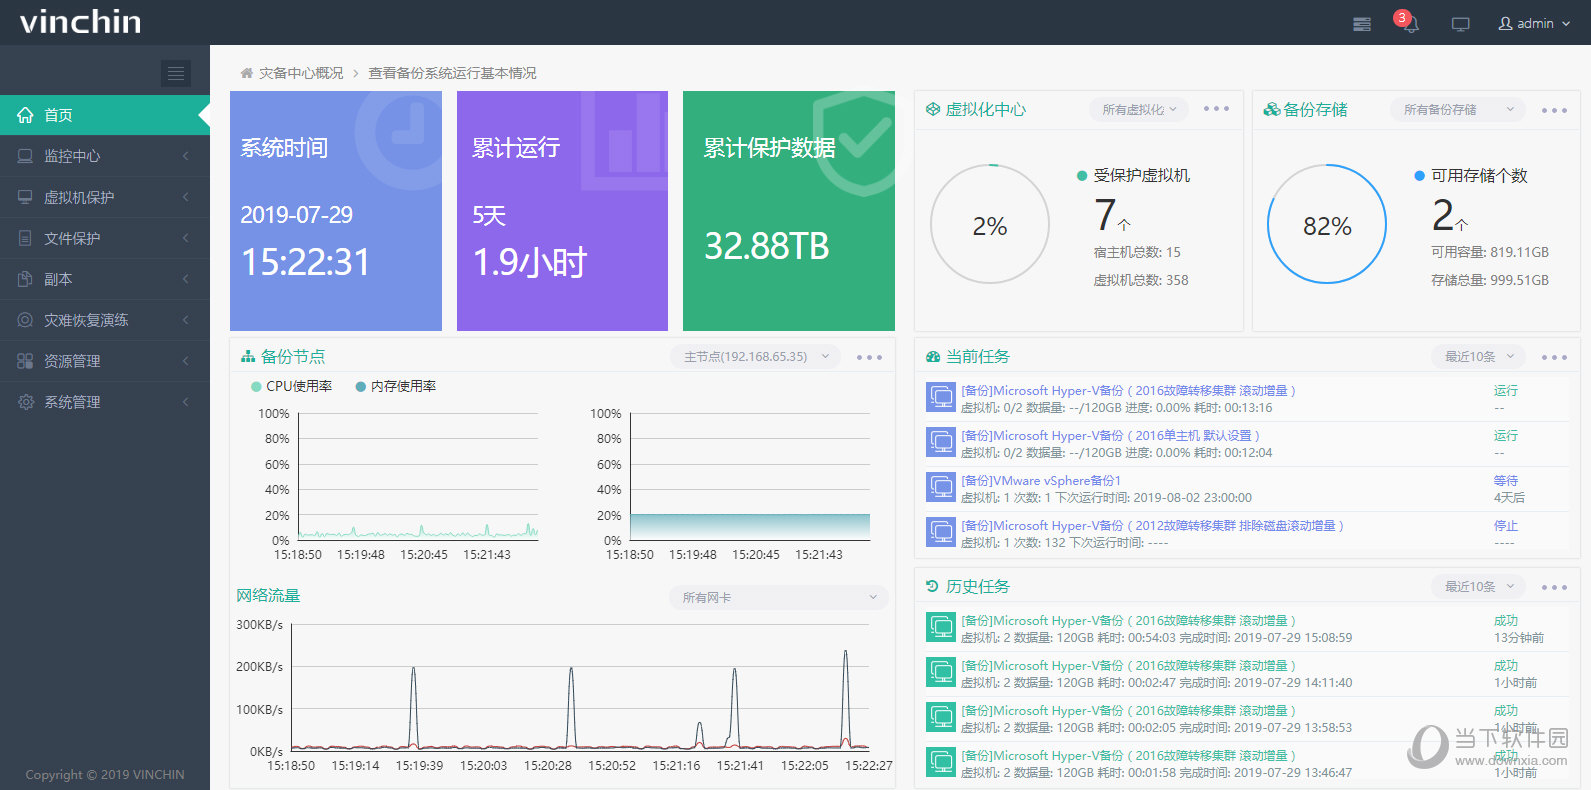Expand the 灾难恢复演练 menu

coord(105,320)
